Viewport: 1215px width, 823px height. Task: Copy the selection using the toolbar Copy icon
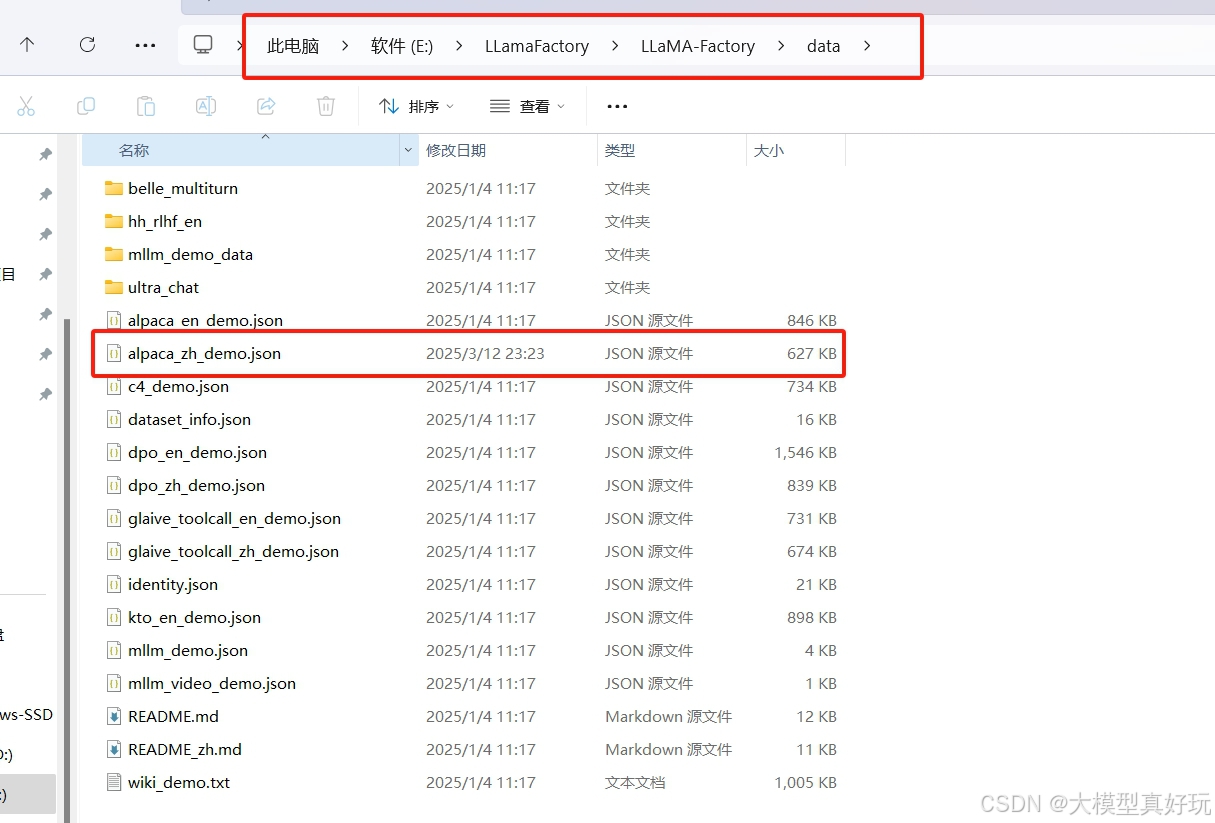click(x=86, y=106)
